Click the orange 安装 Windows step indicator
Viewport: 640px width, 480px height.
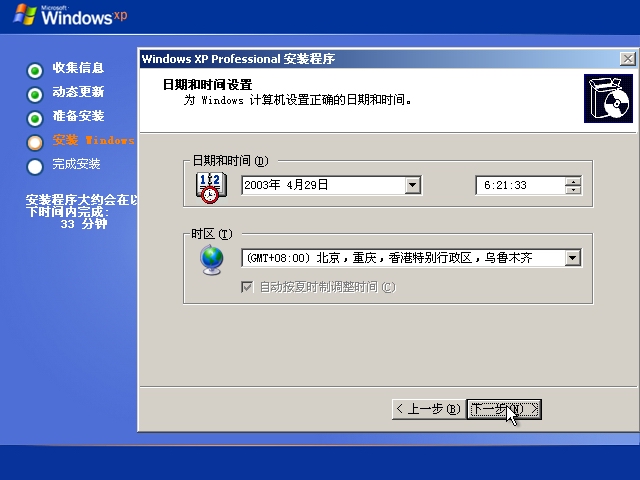(x=35, y=142)
